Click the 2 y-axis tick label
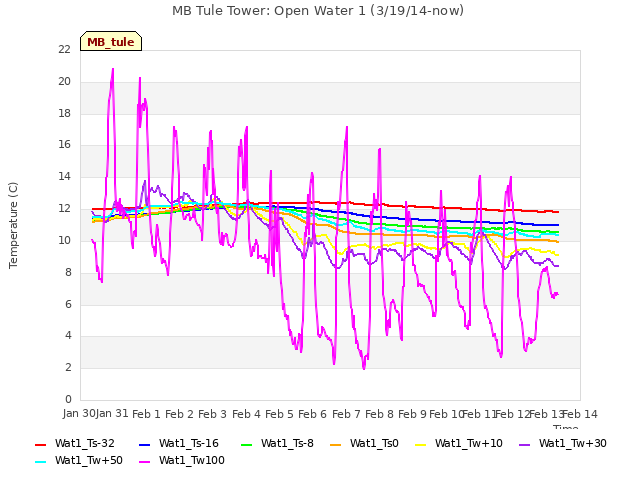Screen dimensions: 640x480 tap(68, 367)
